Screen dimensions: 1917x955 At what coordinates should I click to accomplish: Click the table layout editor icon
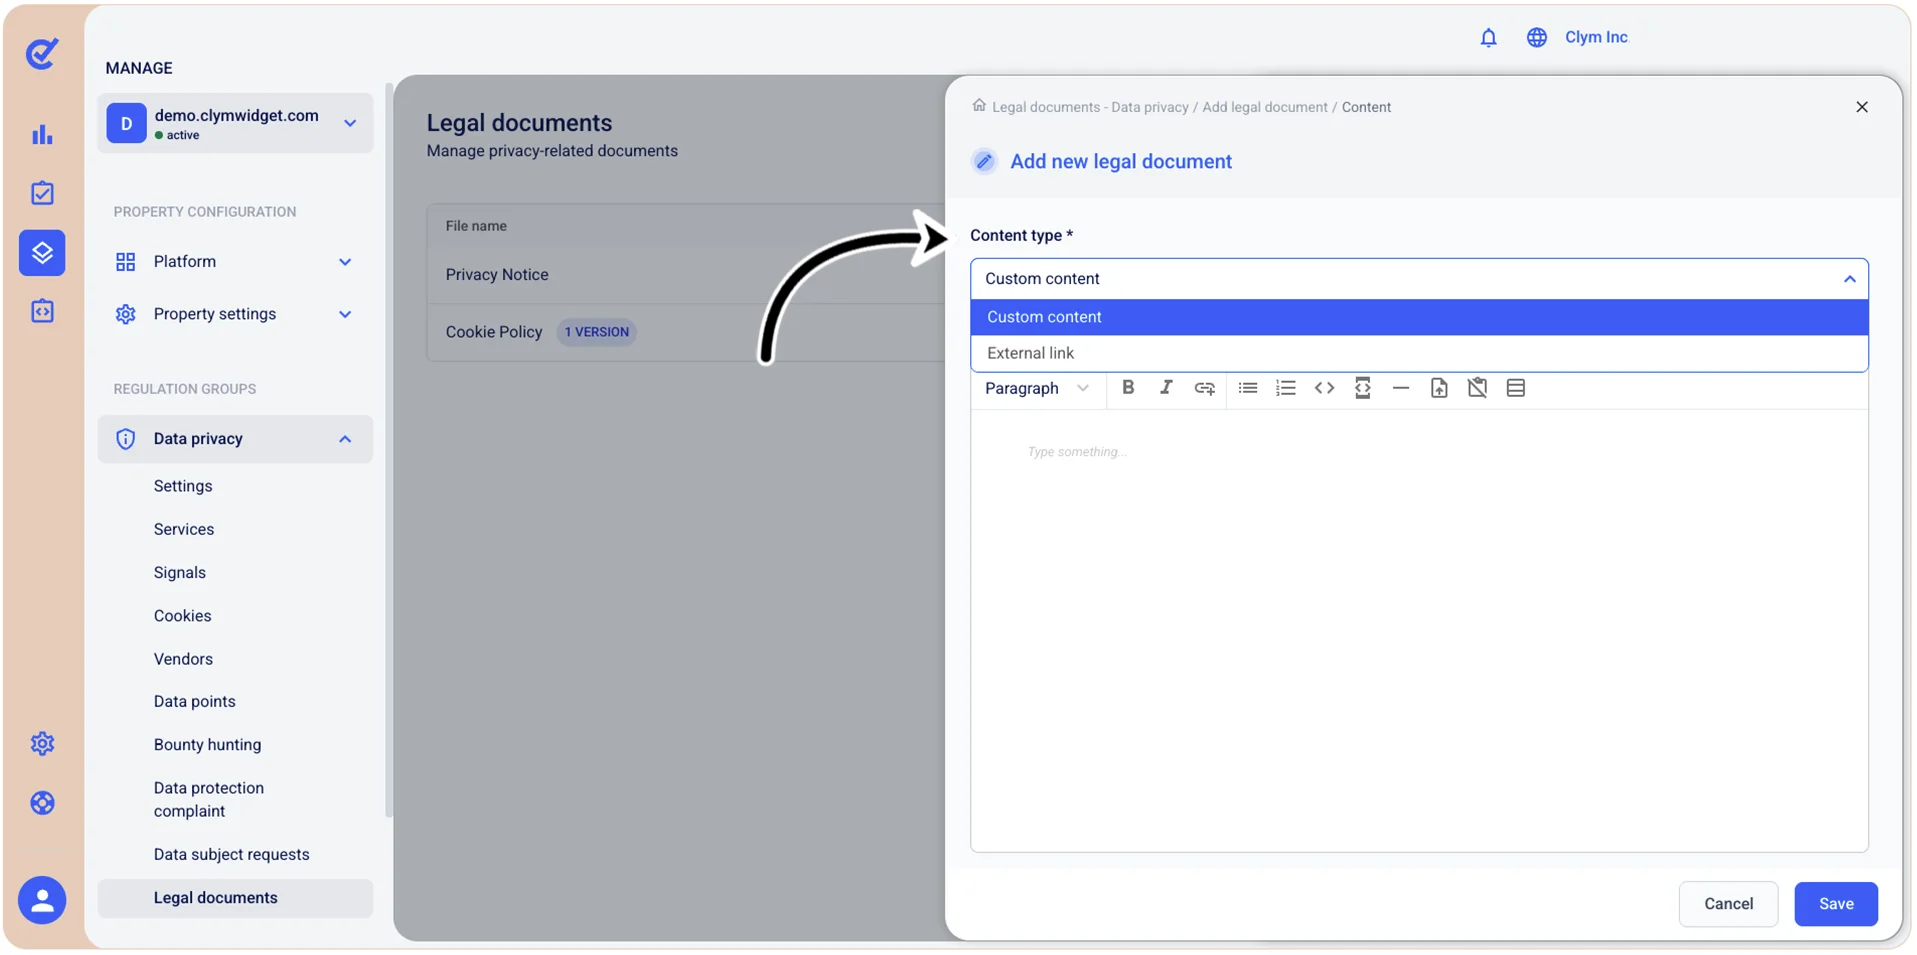(x=1516, y=388)
